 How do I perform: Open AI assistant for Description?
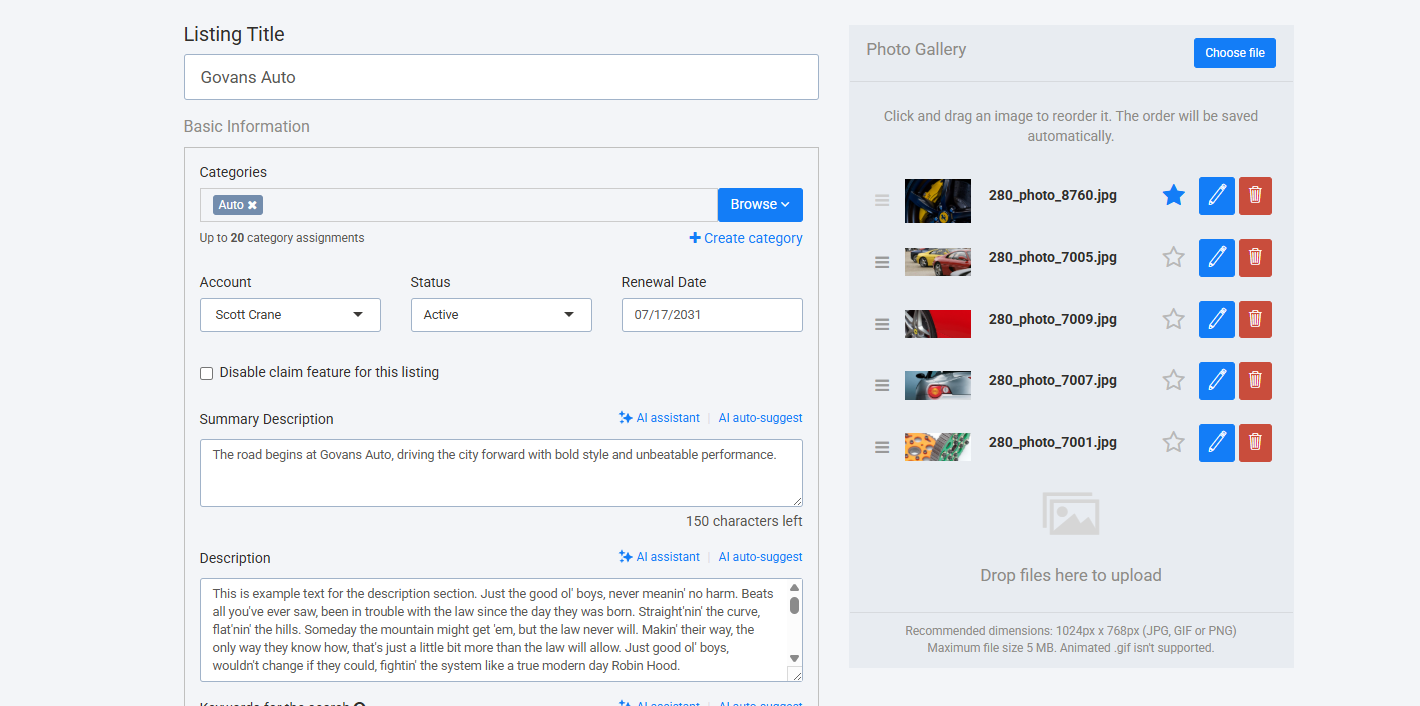pos(659,557)
